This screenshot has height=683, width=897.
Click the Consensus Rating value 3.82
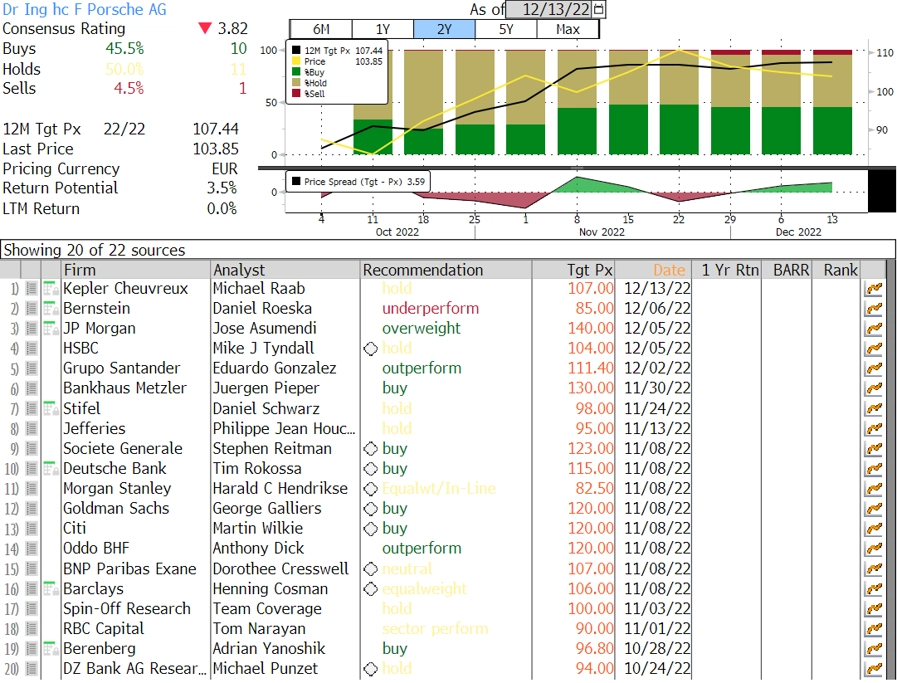point(232,29)
